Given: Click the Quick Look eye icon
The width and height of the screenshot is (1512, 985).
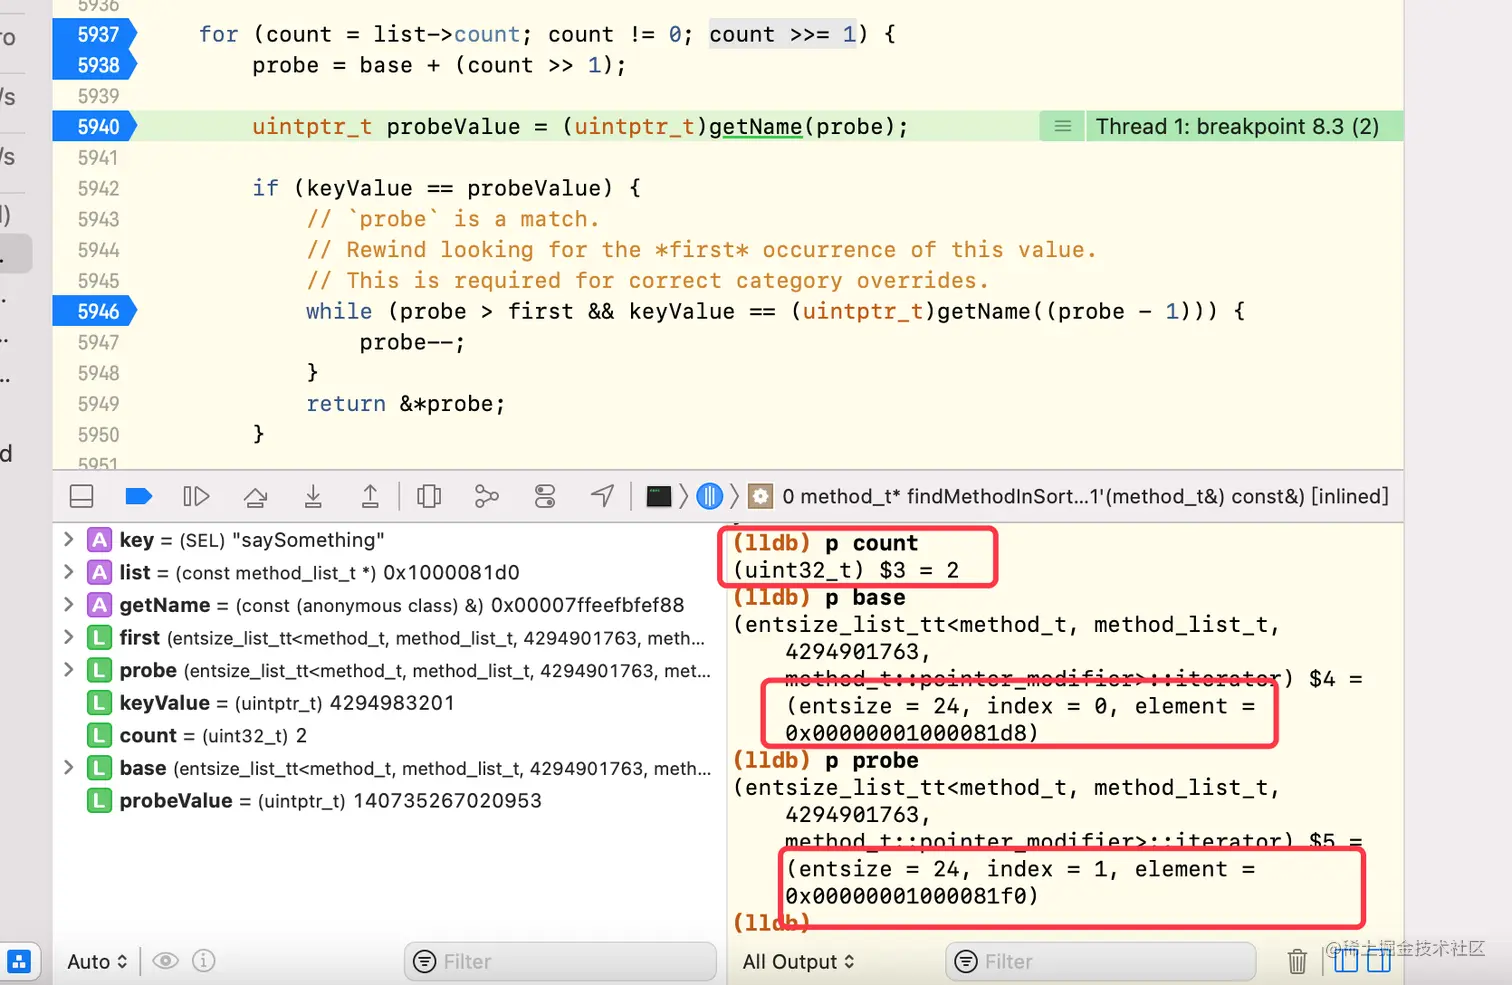Looking at the screenshot, I should point(166,961).
